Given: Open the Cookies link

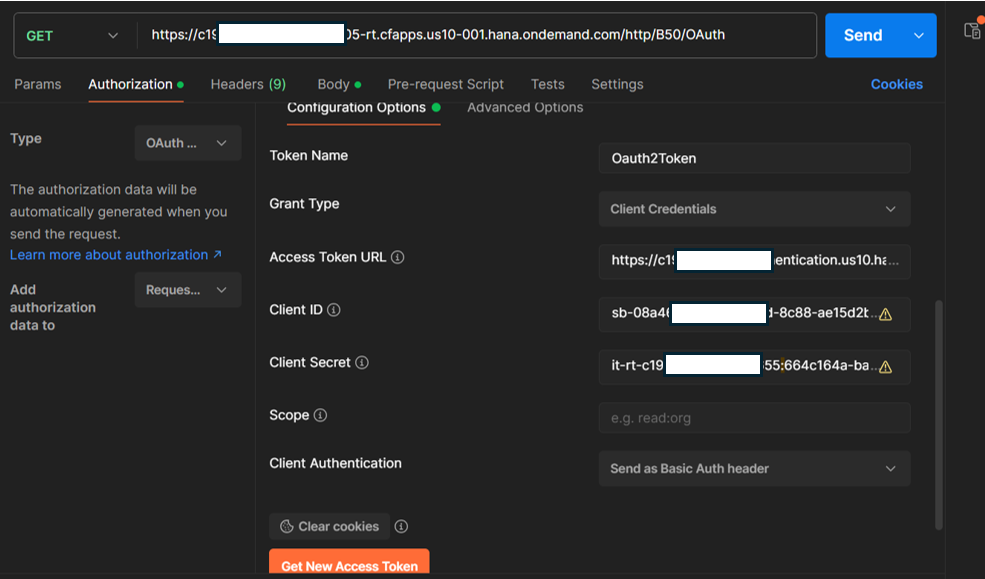Looking at the screenshot, I should tap(896, 84).
